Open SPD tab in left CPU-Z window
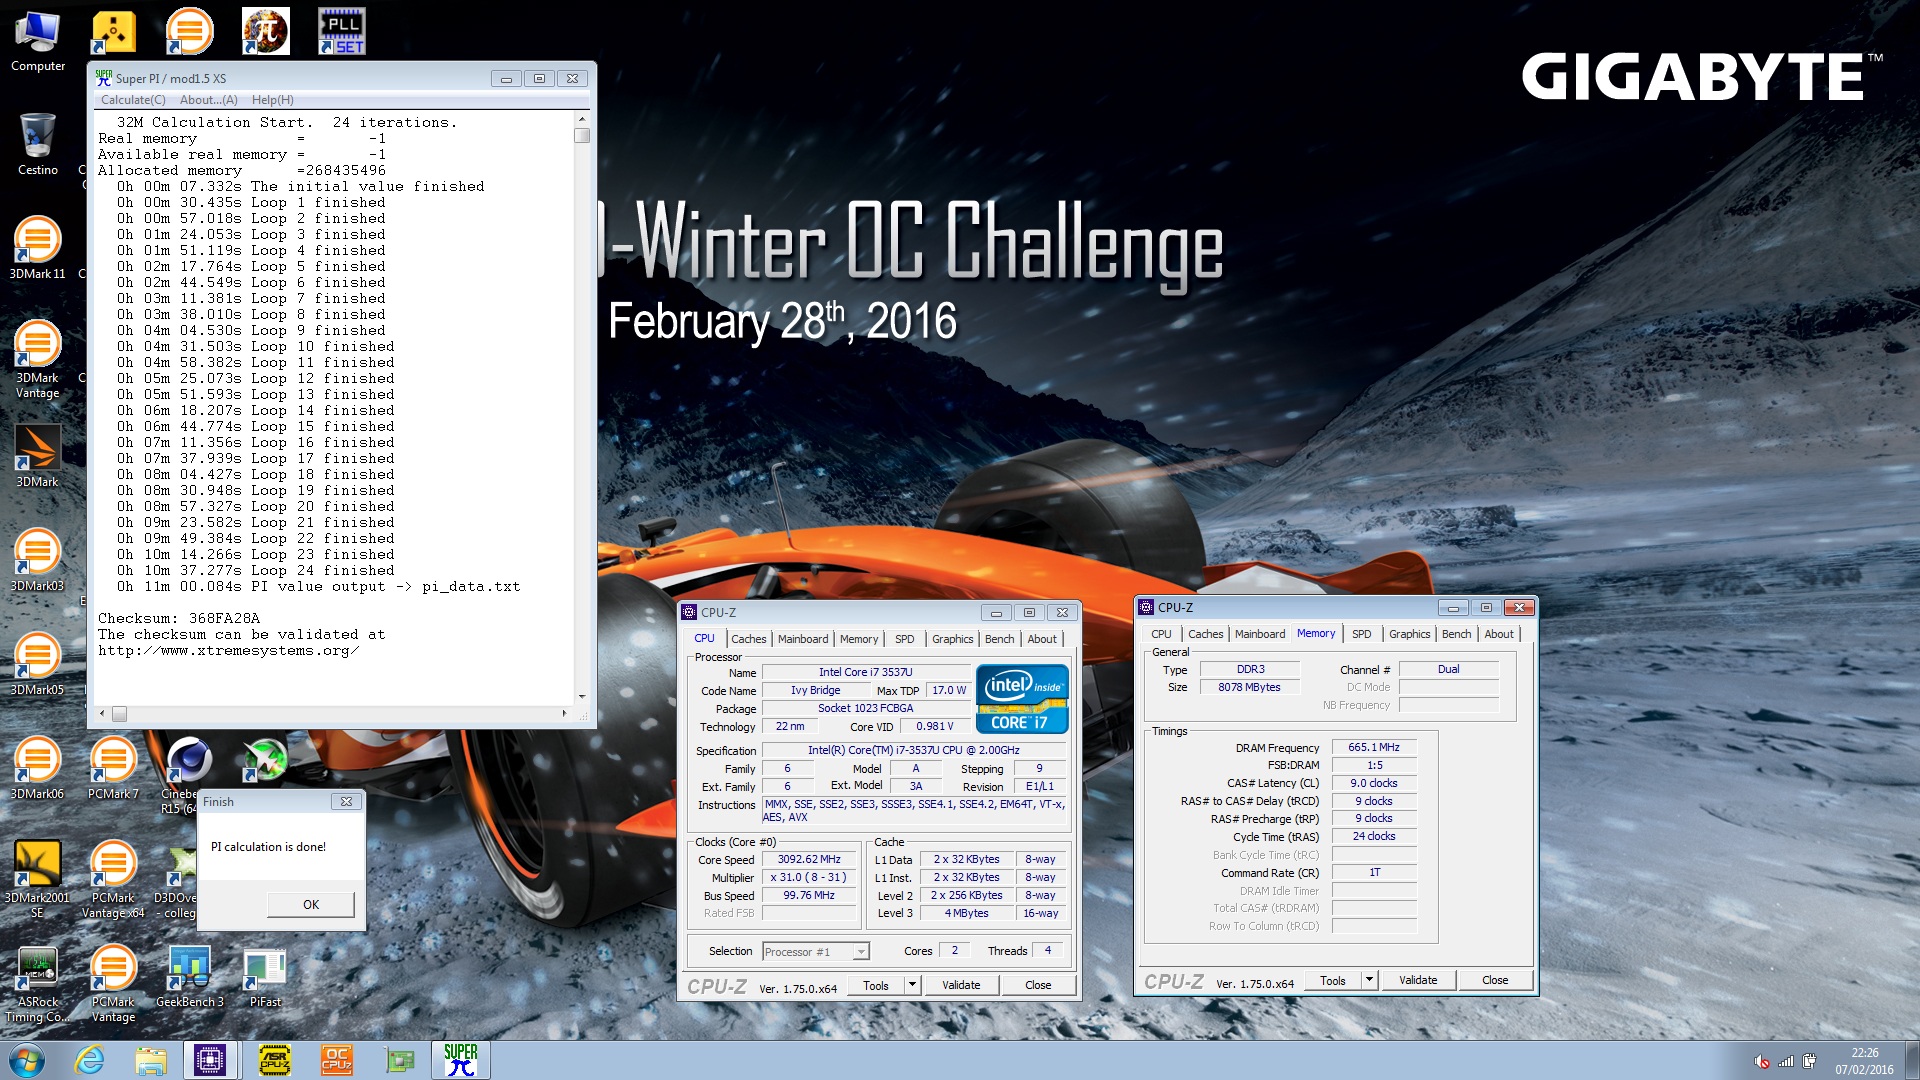Image resolution: width=1920 pixels, height=1080 pixels. click(905, 639)
